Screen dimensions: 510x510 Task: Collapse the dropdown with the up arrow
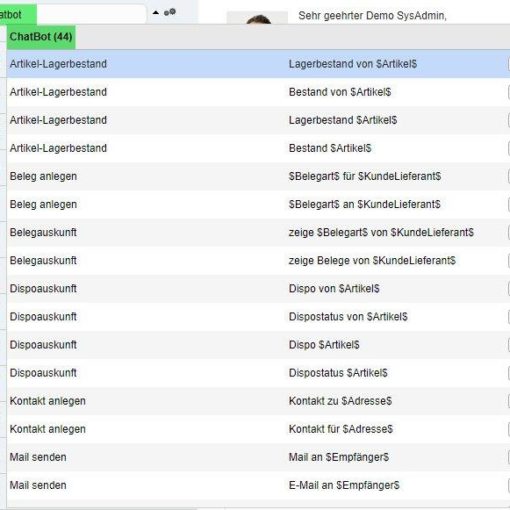156,13
